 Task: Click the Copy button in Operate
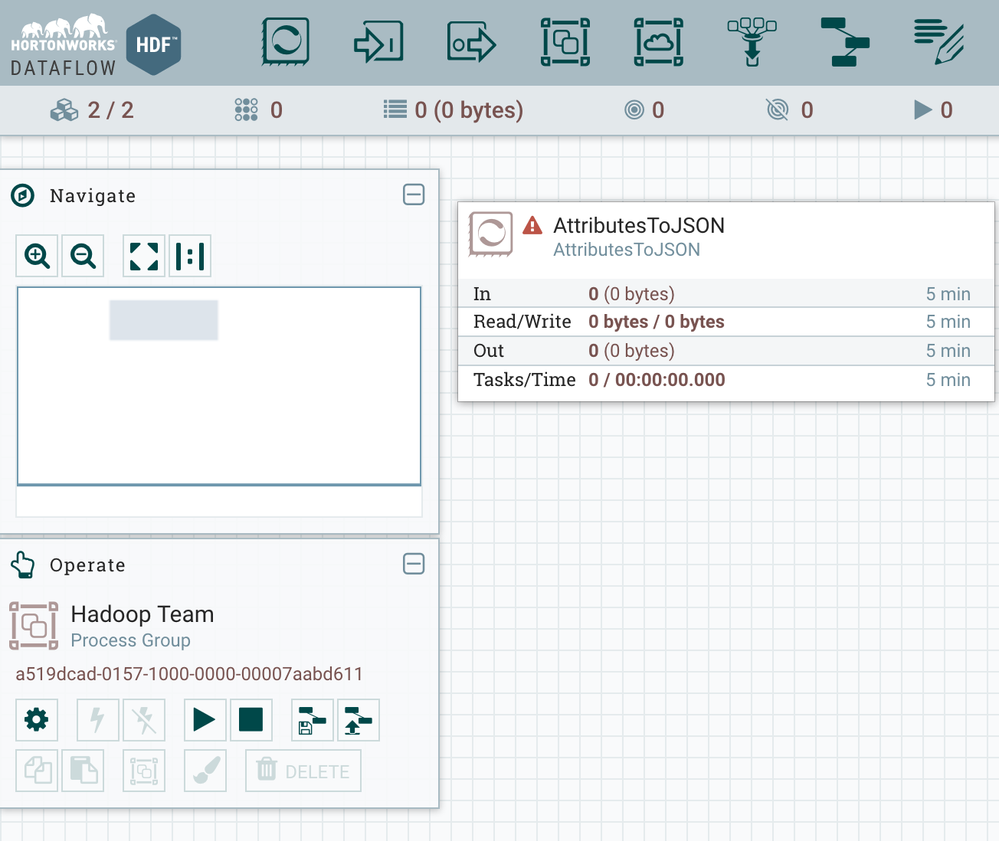37,770
